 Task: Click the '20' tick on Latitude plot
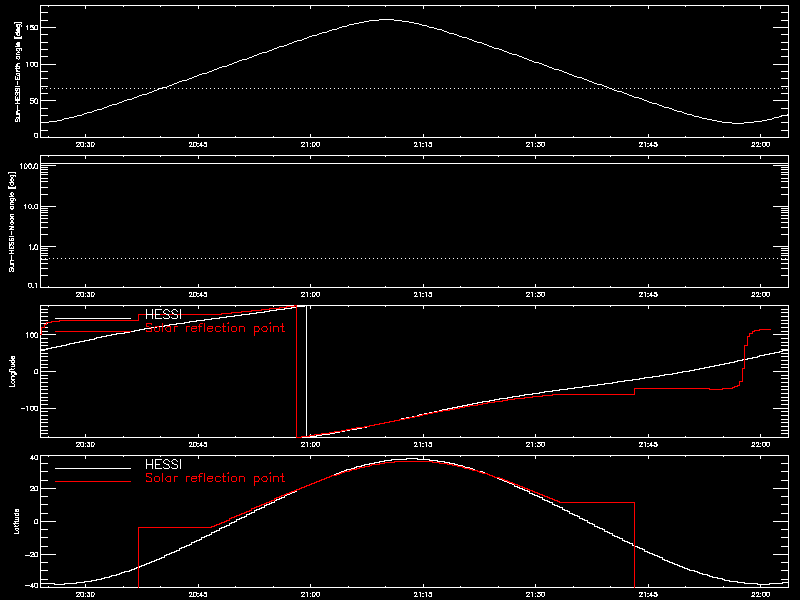coord(34,489)
